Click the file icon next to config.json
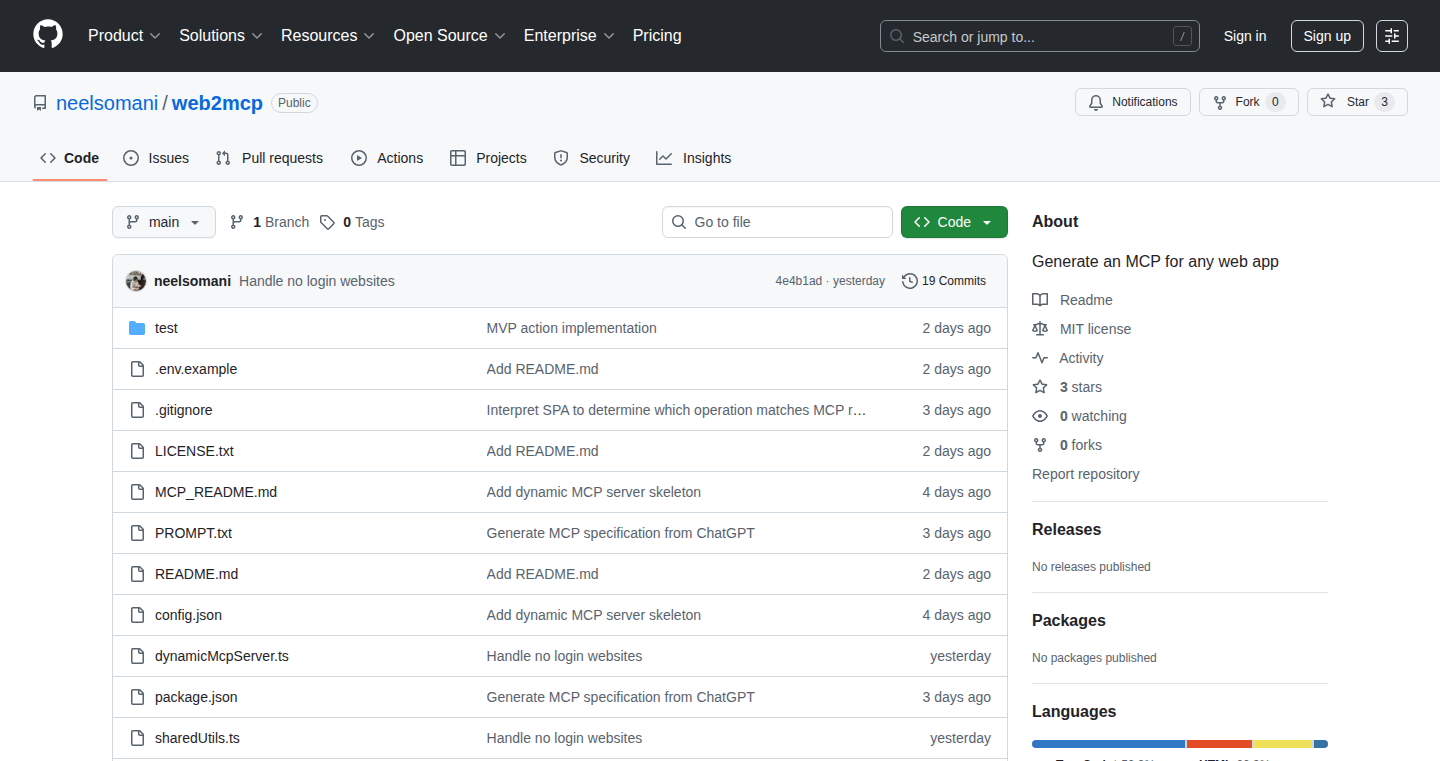The width and height of the screenshot is (1440, 761). click(137, 615)
